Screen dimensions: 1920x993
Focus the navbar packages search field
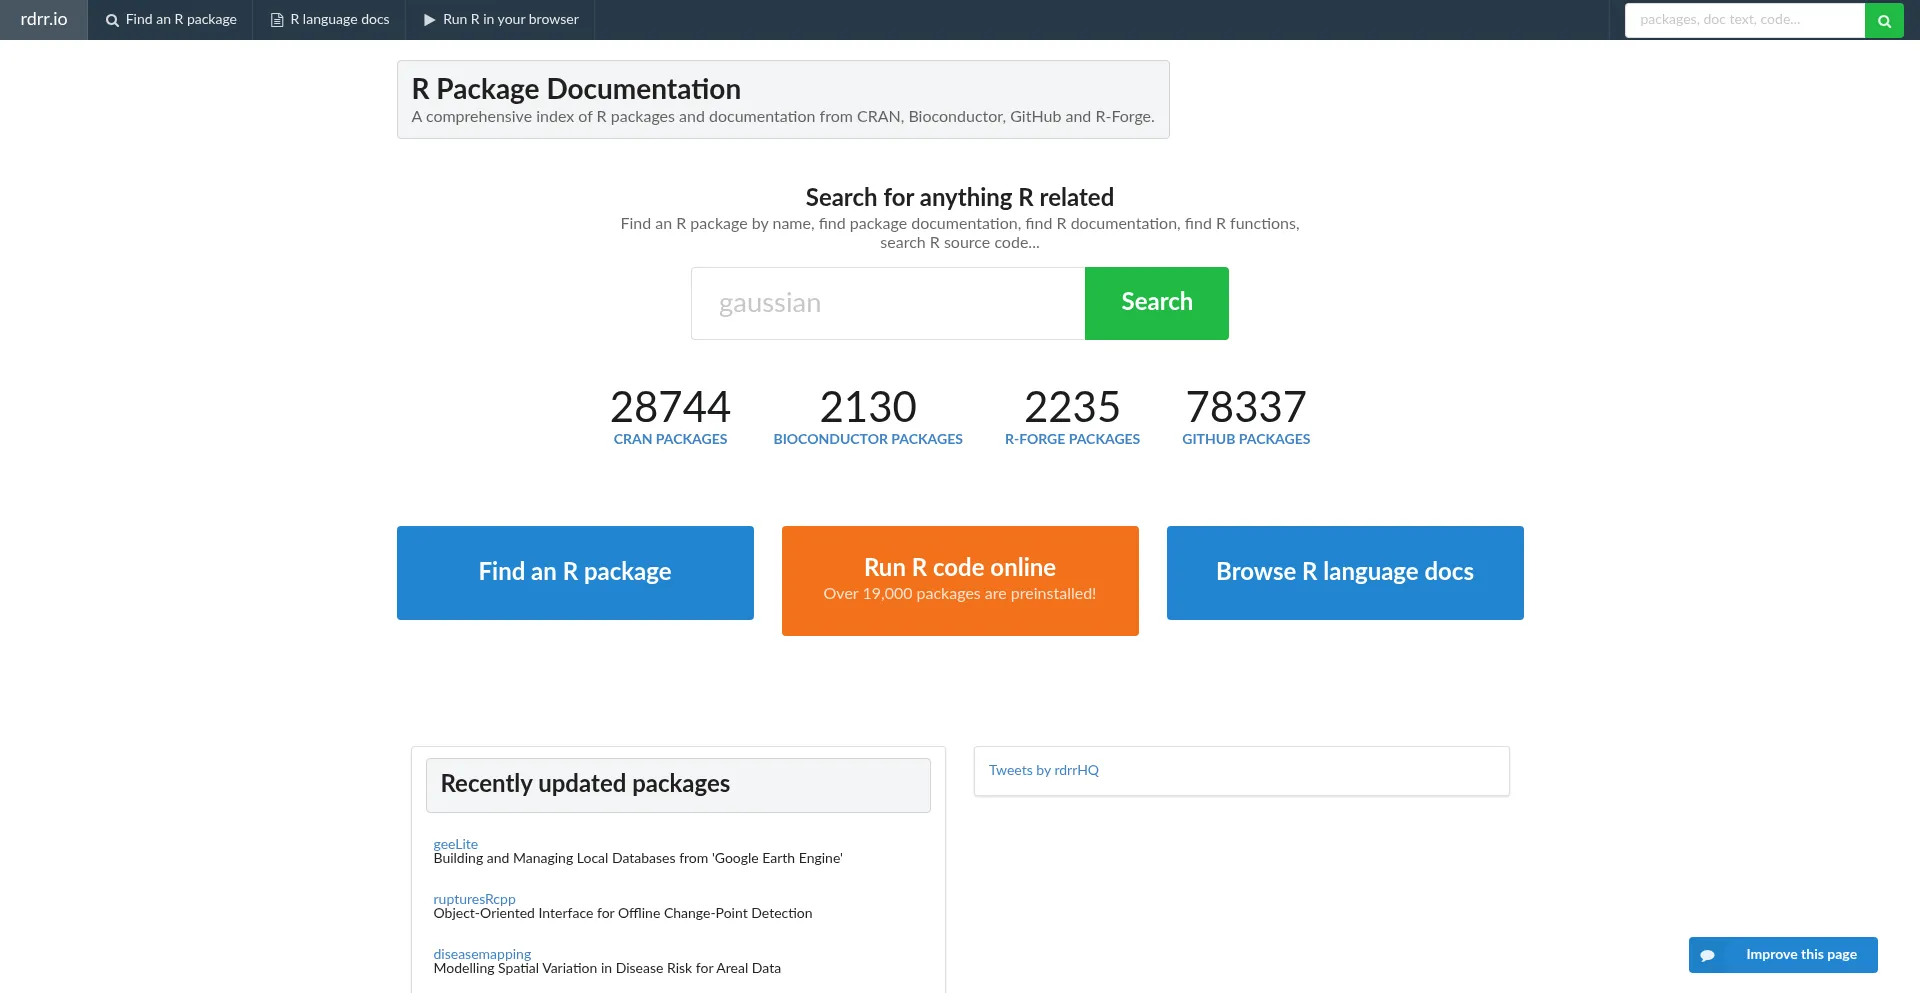(1744, 20)
